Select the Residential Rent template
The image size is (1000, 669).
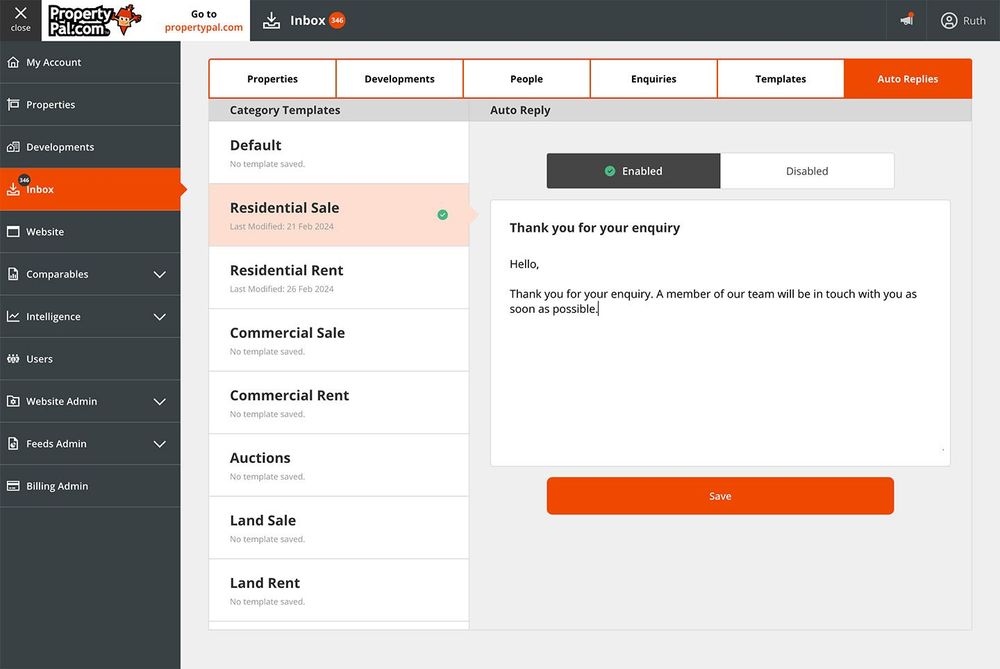(x=339, y=277)
